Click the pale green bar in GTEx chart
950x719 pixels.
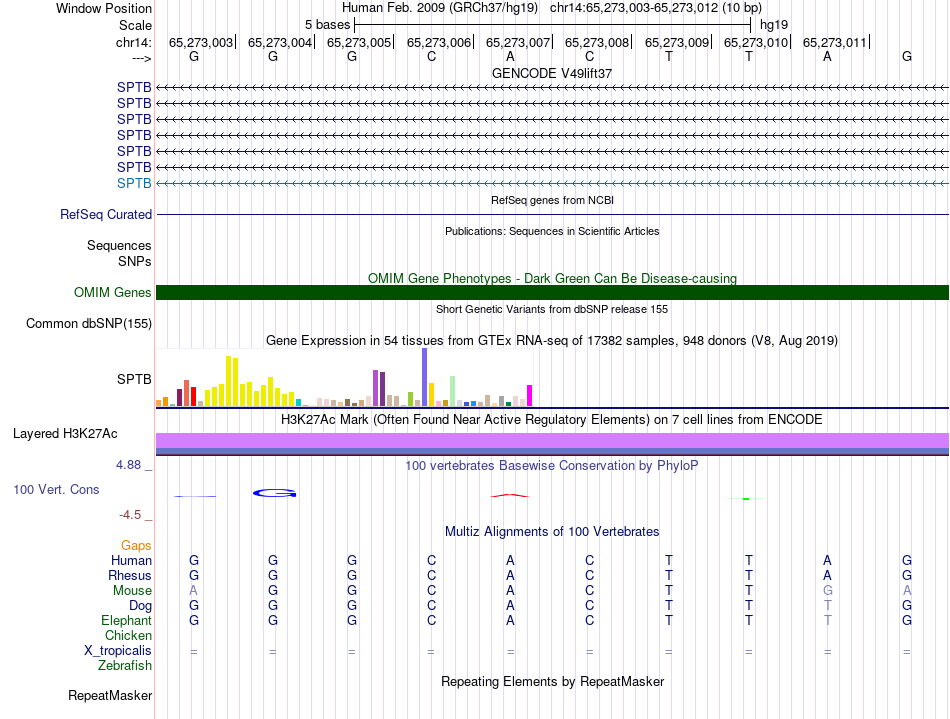coord(453,391)
